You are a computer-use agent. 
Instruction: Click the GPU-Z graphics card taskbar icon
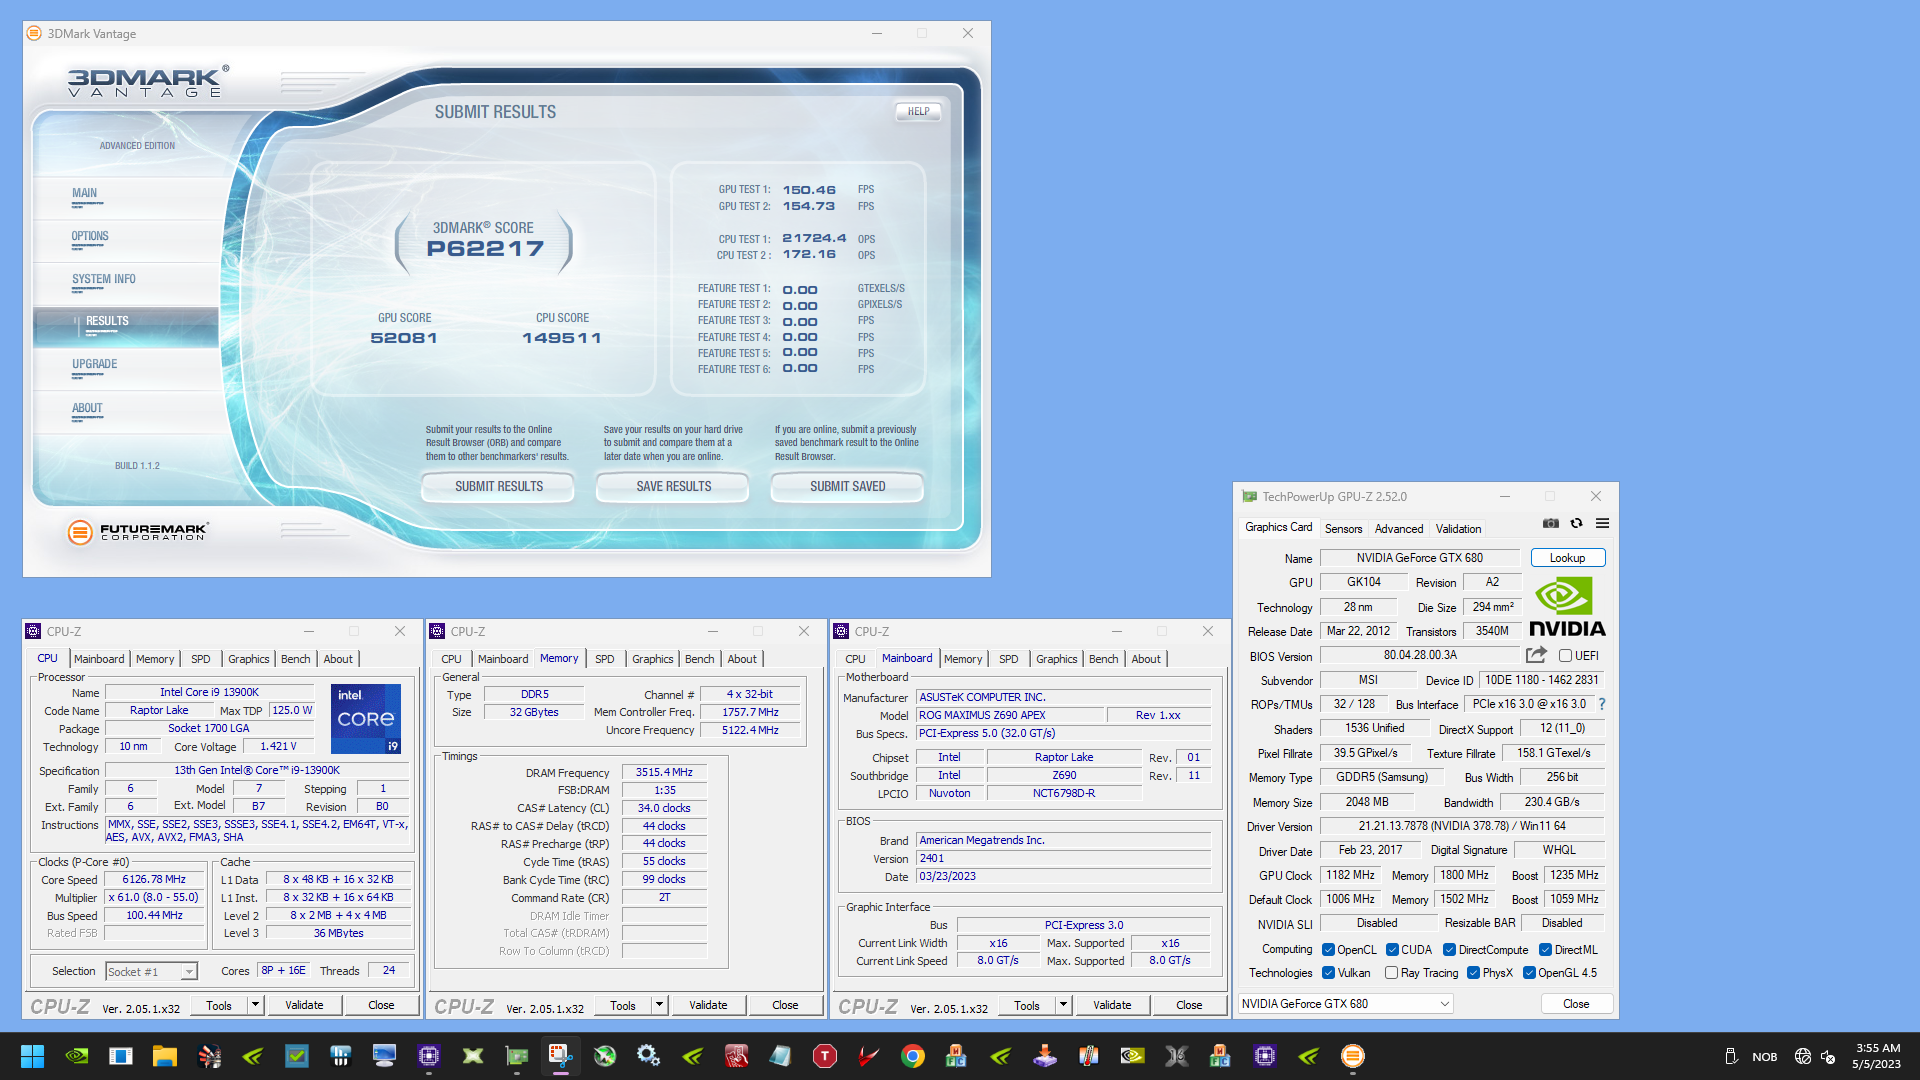click(x=516, y=1056)
